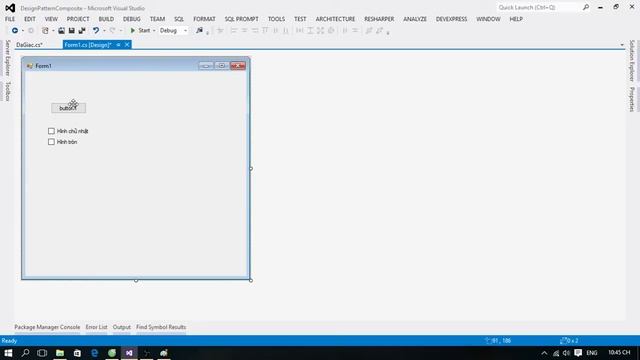Open the Package Manager Console tab
Viewport: 640px width, 360px height.
tap(47, 327)
